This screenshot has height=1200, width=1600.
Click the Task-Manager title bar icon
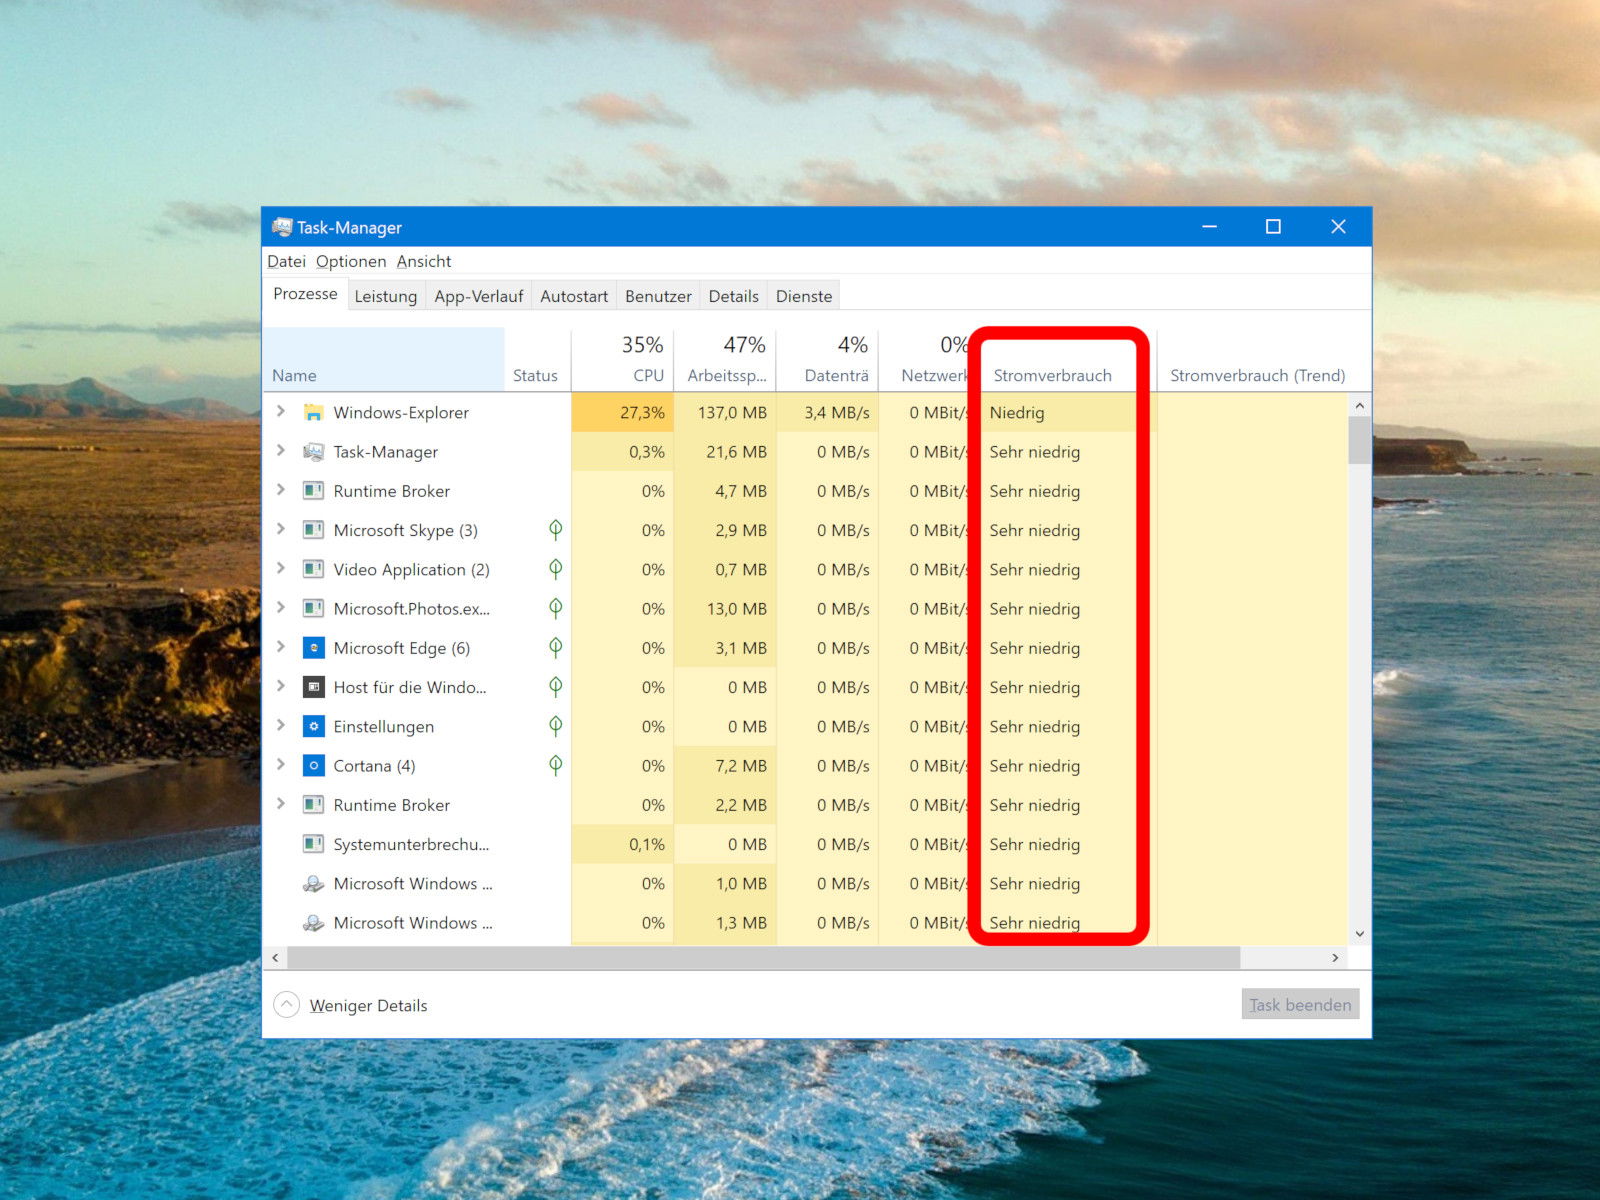pyautogui.click(x=282, y=227)
